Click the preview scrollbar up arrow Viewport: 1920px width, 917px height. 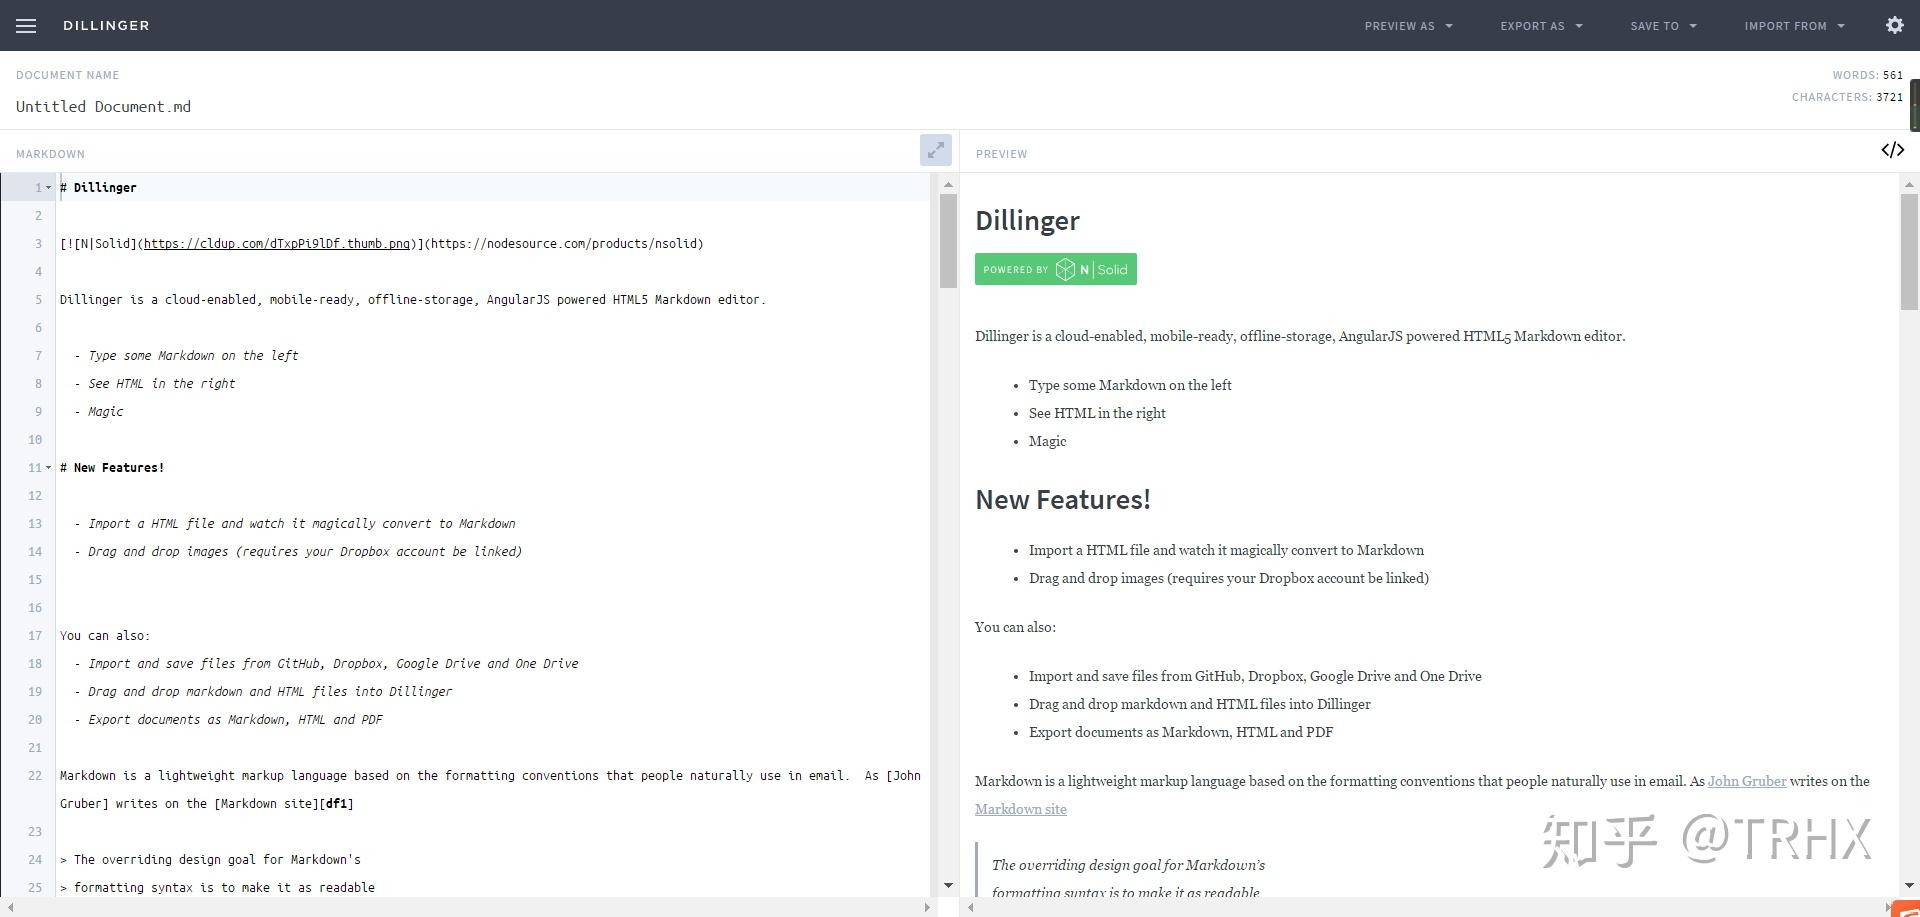(x=1909, y=185)
